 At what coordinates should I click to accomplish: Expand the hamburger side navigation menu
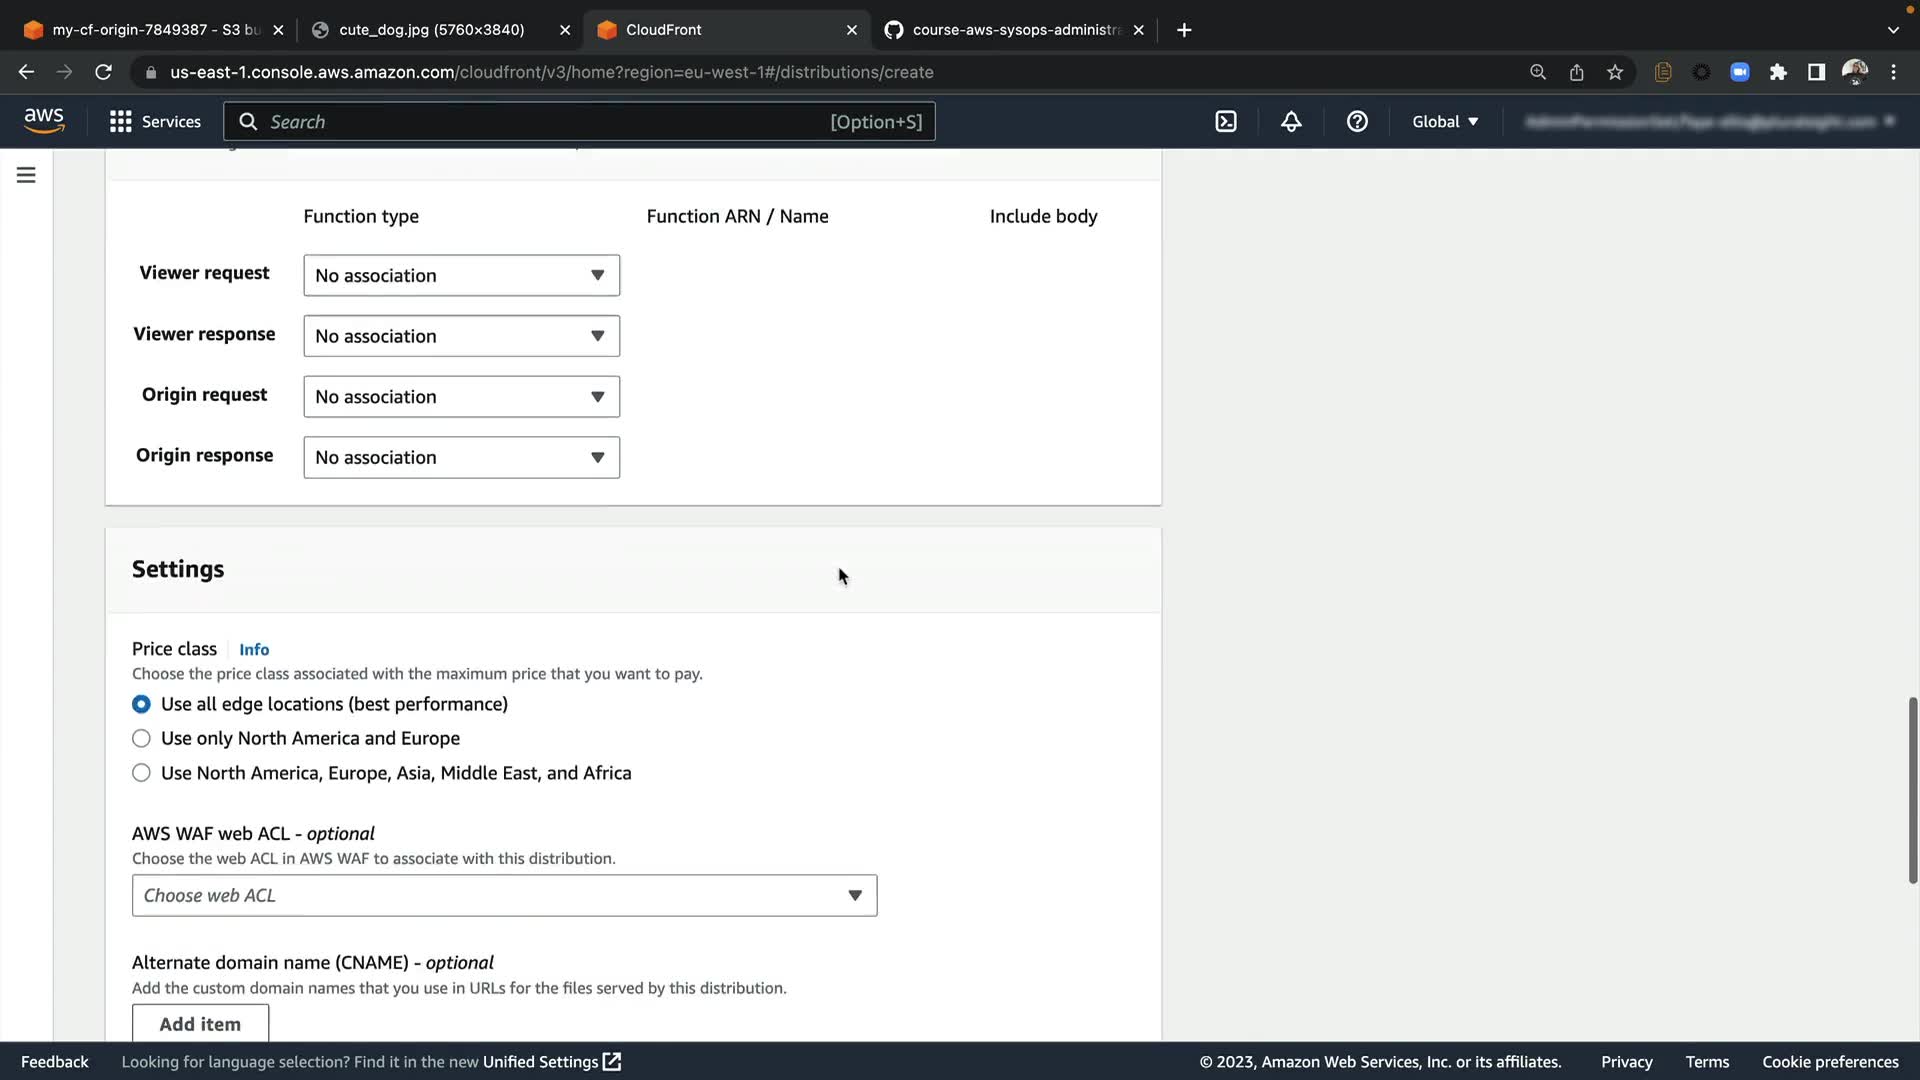pos(26,175)
